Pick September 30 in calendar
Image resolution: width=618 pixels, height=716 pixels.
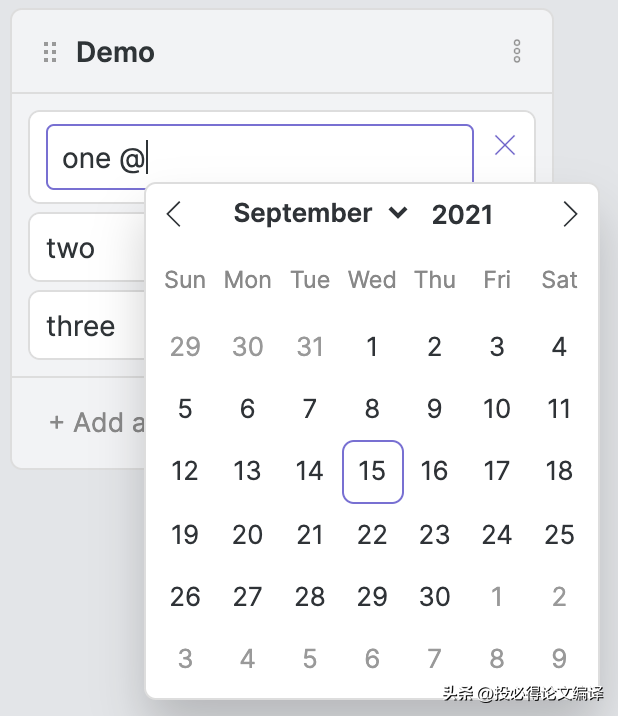click(x=435, y=596)
